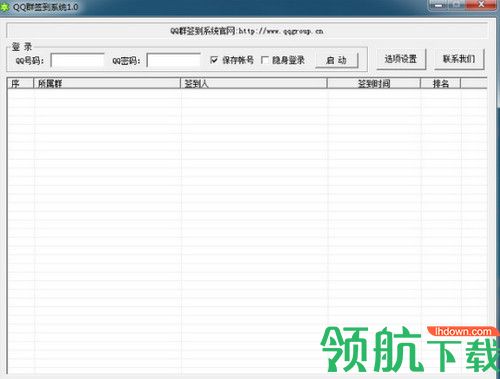The image size is (500, 379).
Task: Sort by 签到时间 column header
Action: (x=374, y=83)
